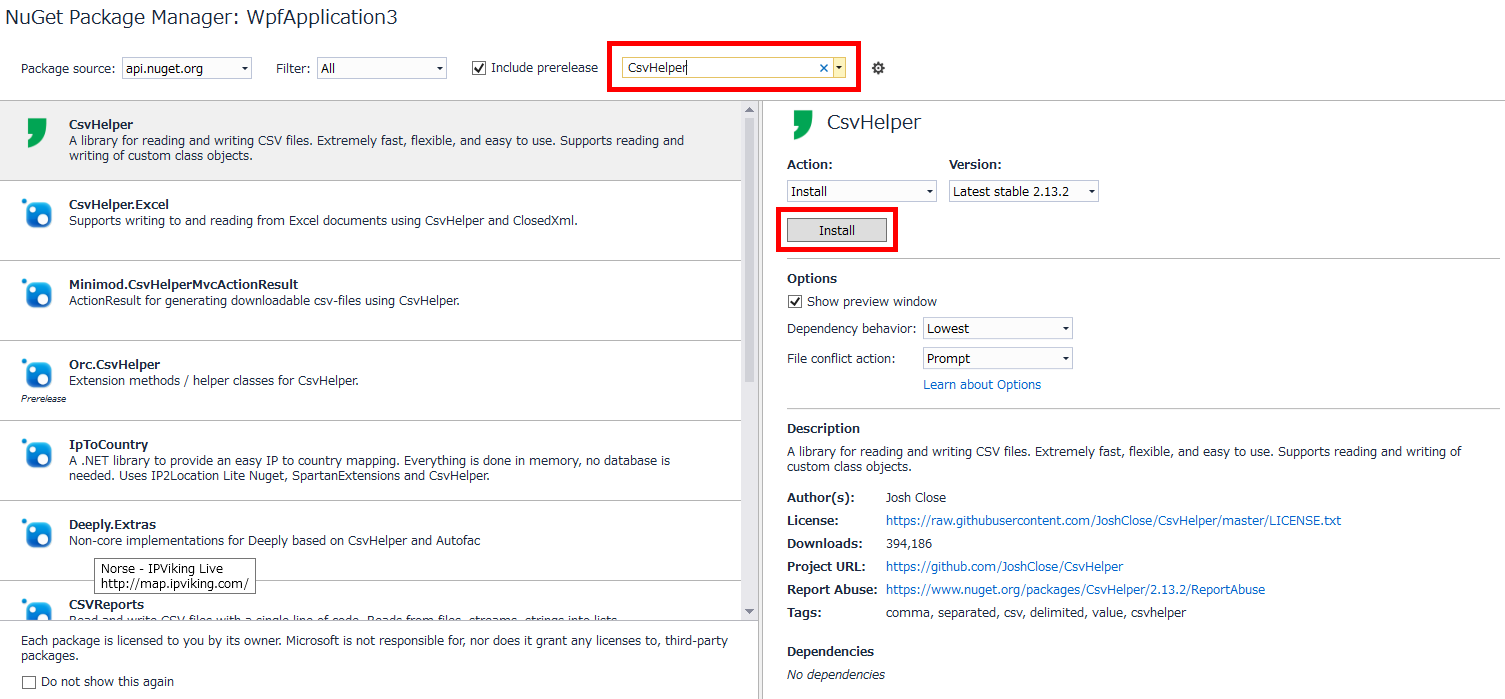
Task: Open the Dependency behavior dropdown
Action: 998,328
